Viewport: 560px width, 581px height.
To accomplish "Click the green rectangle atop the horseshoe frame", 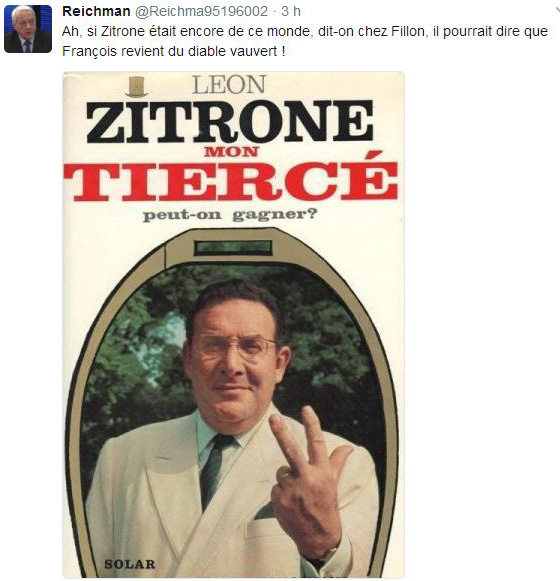I will [233, 248].
